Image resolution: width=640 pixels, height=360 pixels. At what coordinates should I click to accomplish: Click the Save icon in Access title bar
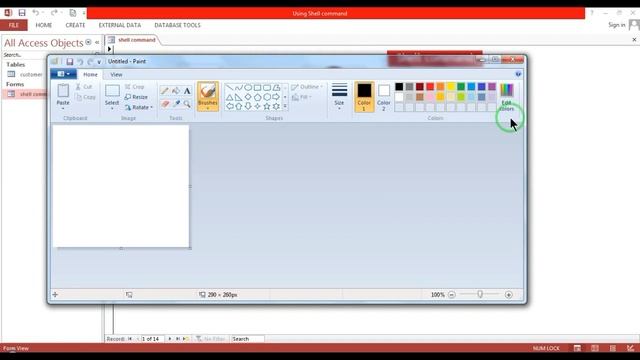coord(22,13)
